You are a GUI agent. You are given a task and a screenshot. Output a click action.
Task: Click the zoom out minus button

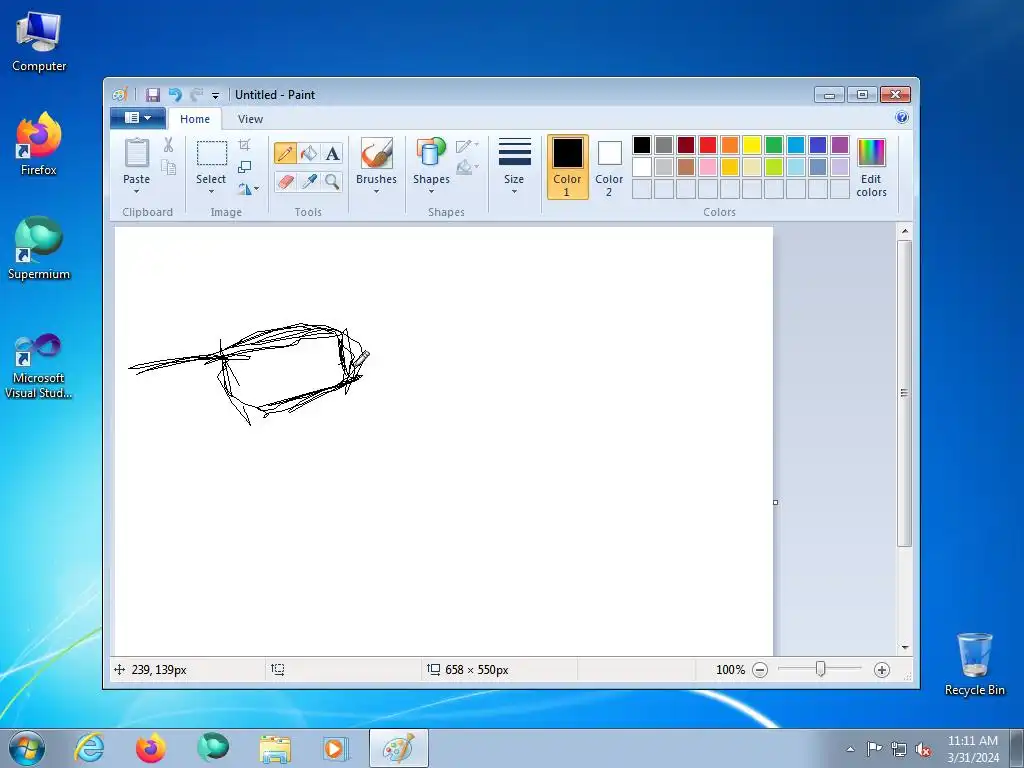tap(760, 670)
